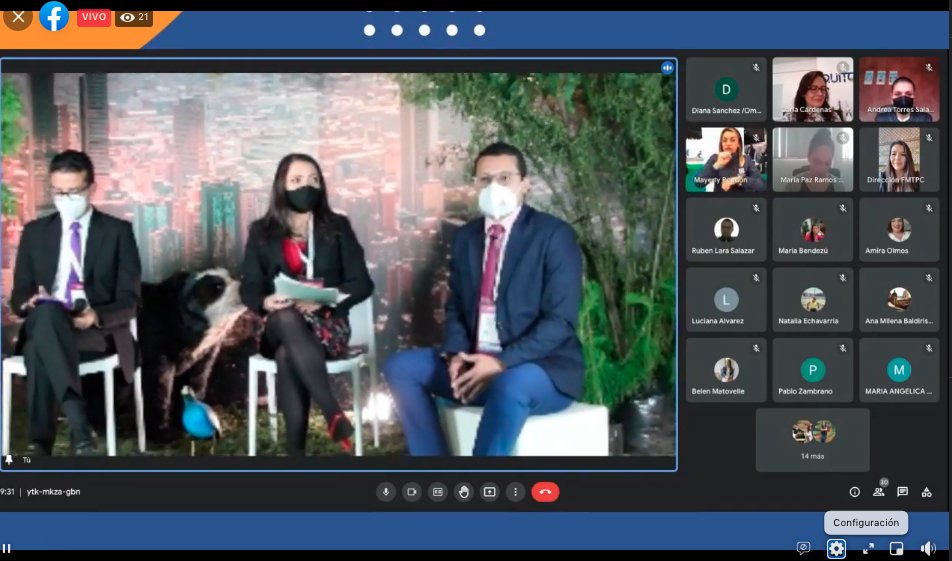Image resolution: width=952 pixels, height=561 pixels.
Task: Select Dirección FMTPC video tile
Action: (x=899, y=160)
